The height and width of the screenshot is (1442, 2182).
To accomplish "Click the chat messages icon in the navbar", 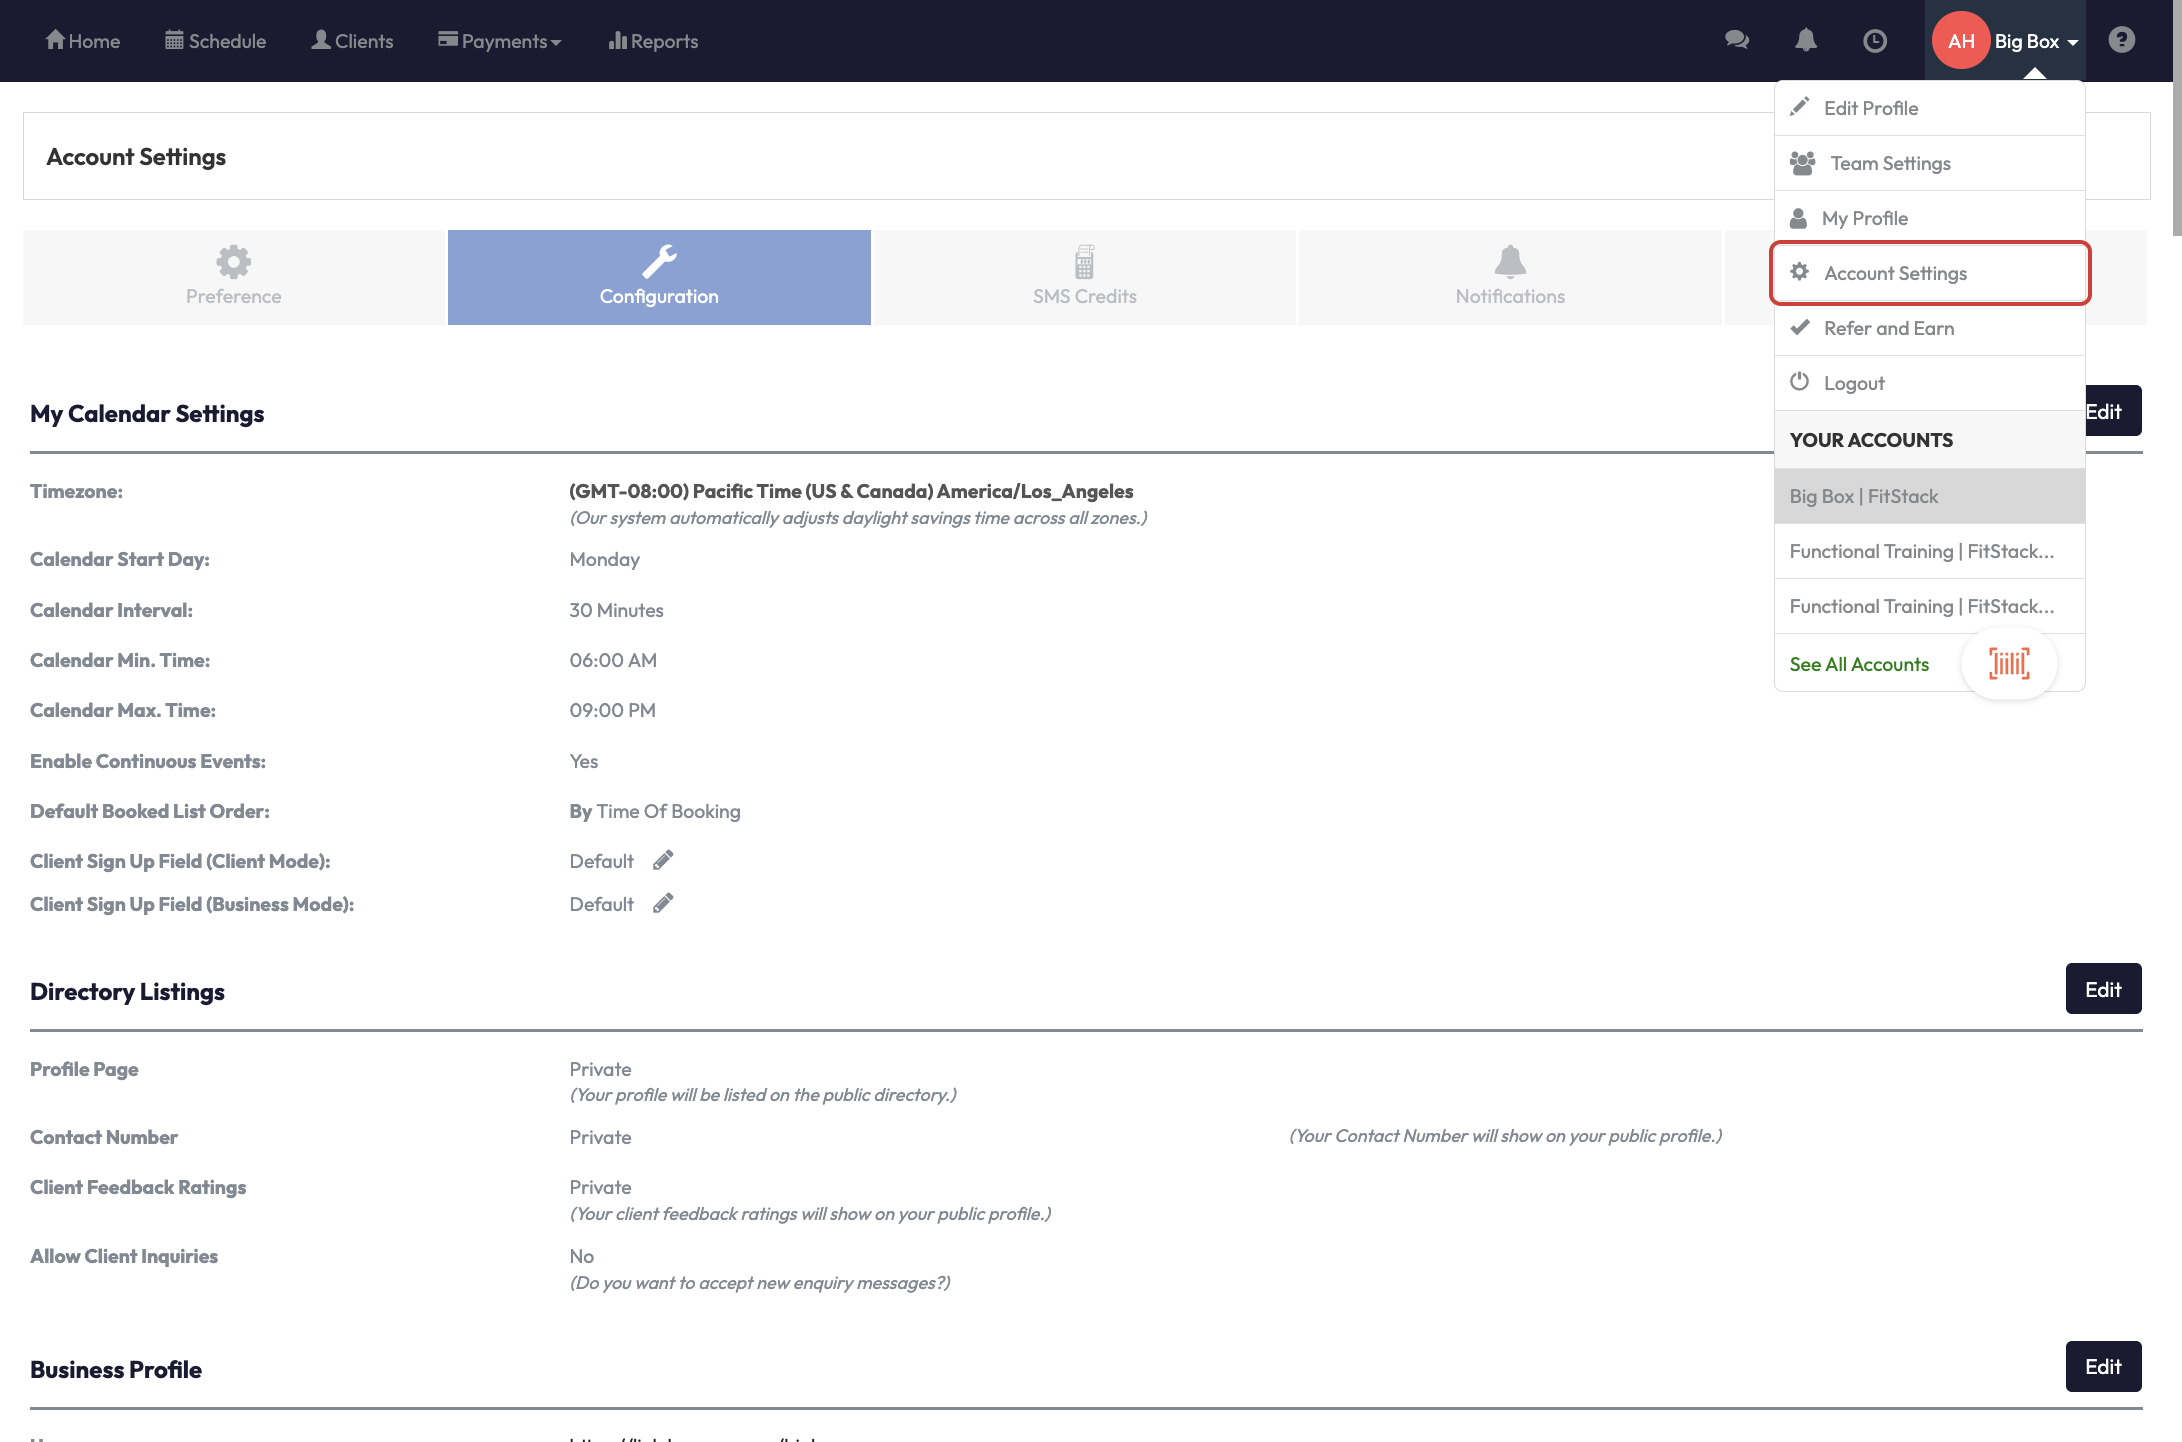I will pos(1737,40).
